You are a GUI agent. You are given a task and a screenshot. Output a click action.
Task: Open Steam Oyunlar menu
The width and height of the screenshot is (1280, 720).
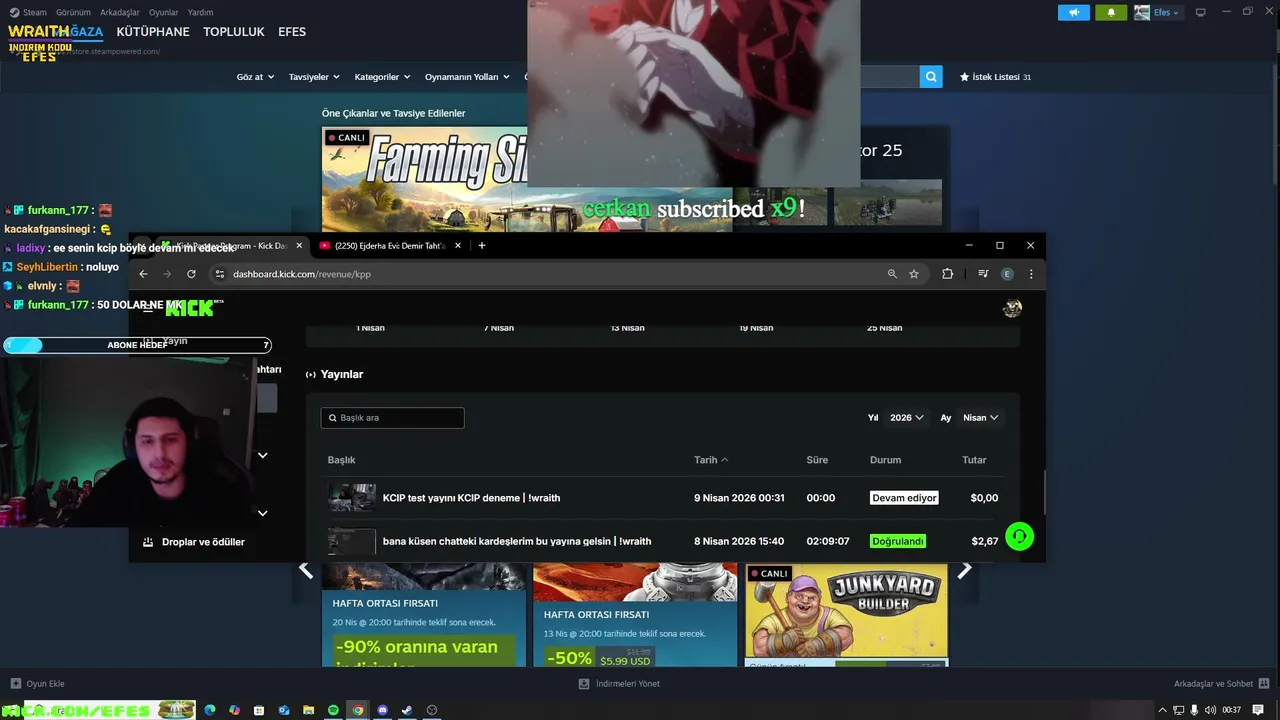pos(164,13)
